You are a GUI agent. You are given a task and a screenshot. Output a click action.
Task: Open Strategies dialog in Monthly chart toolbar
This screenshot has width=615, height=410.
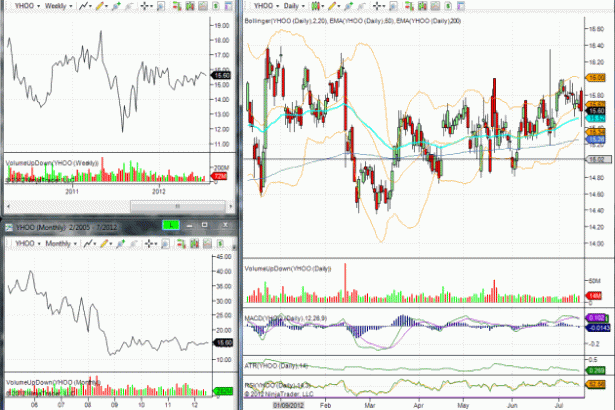click(220, 244)
